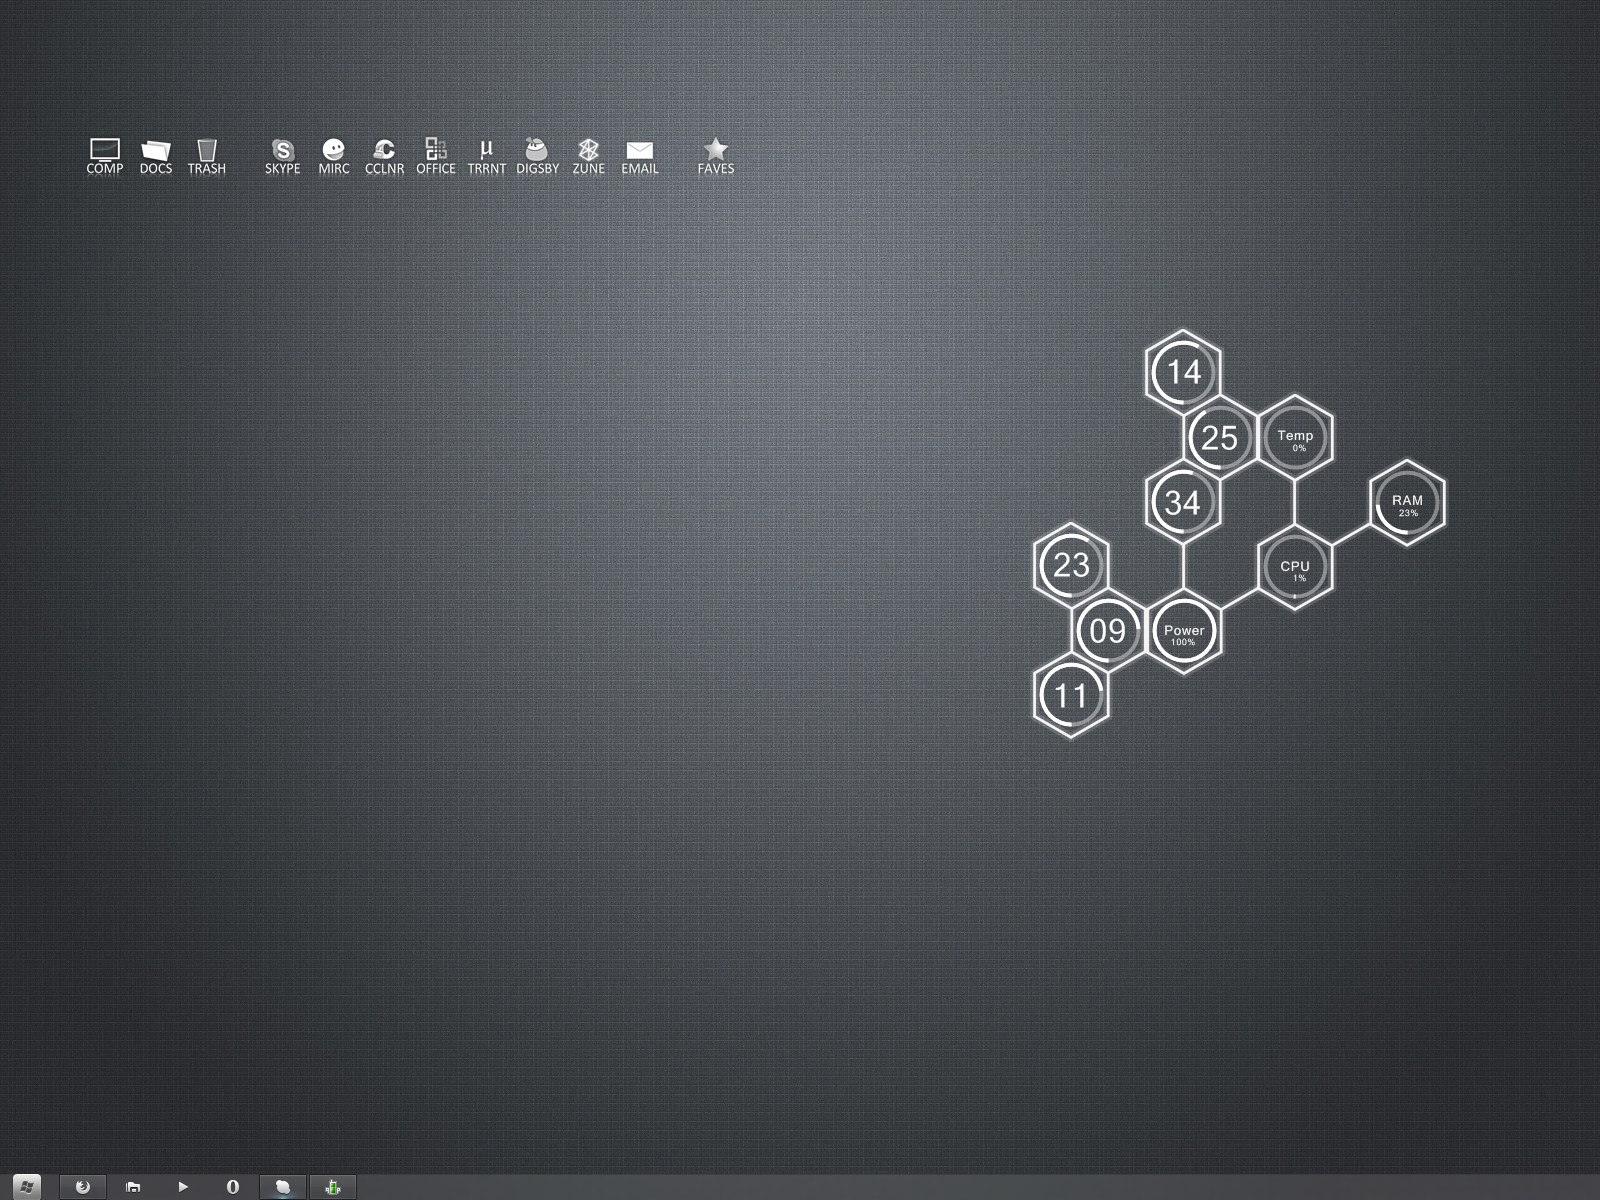Click the hexagon showing 34
This screenshot has height=1200, width=1600.
[x=1183, y=502]
